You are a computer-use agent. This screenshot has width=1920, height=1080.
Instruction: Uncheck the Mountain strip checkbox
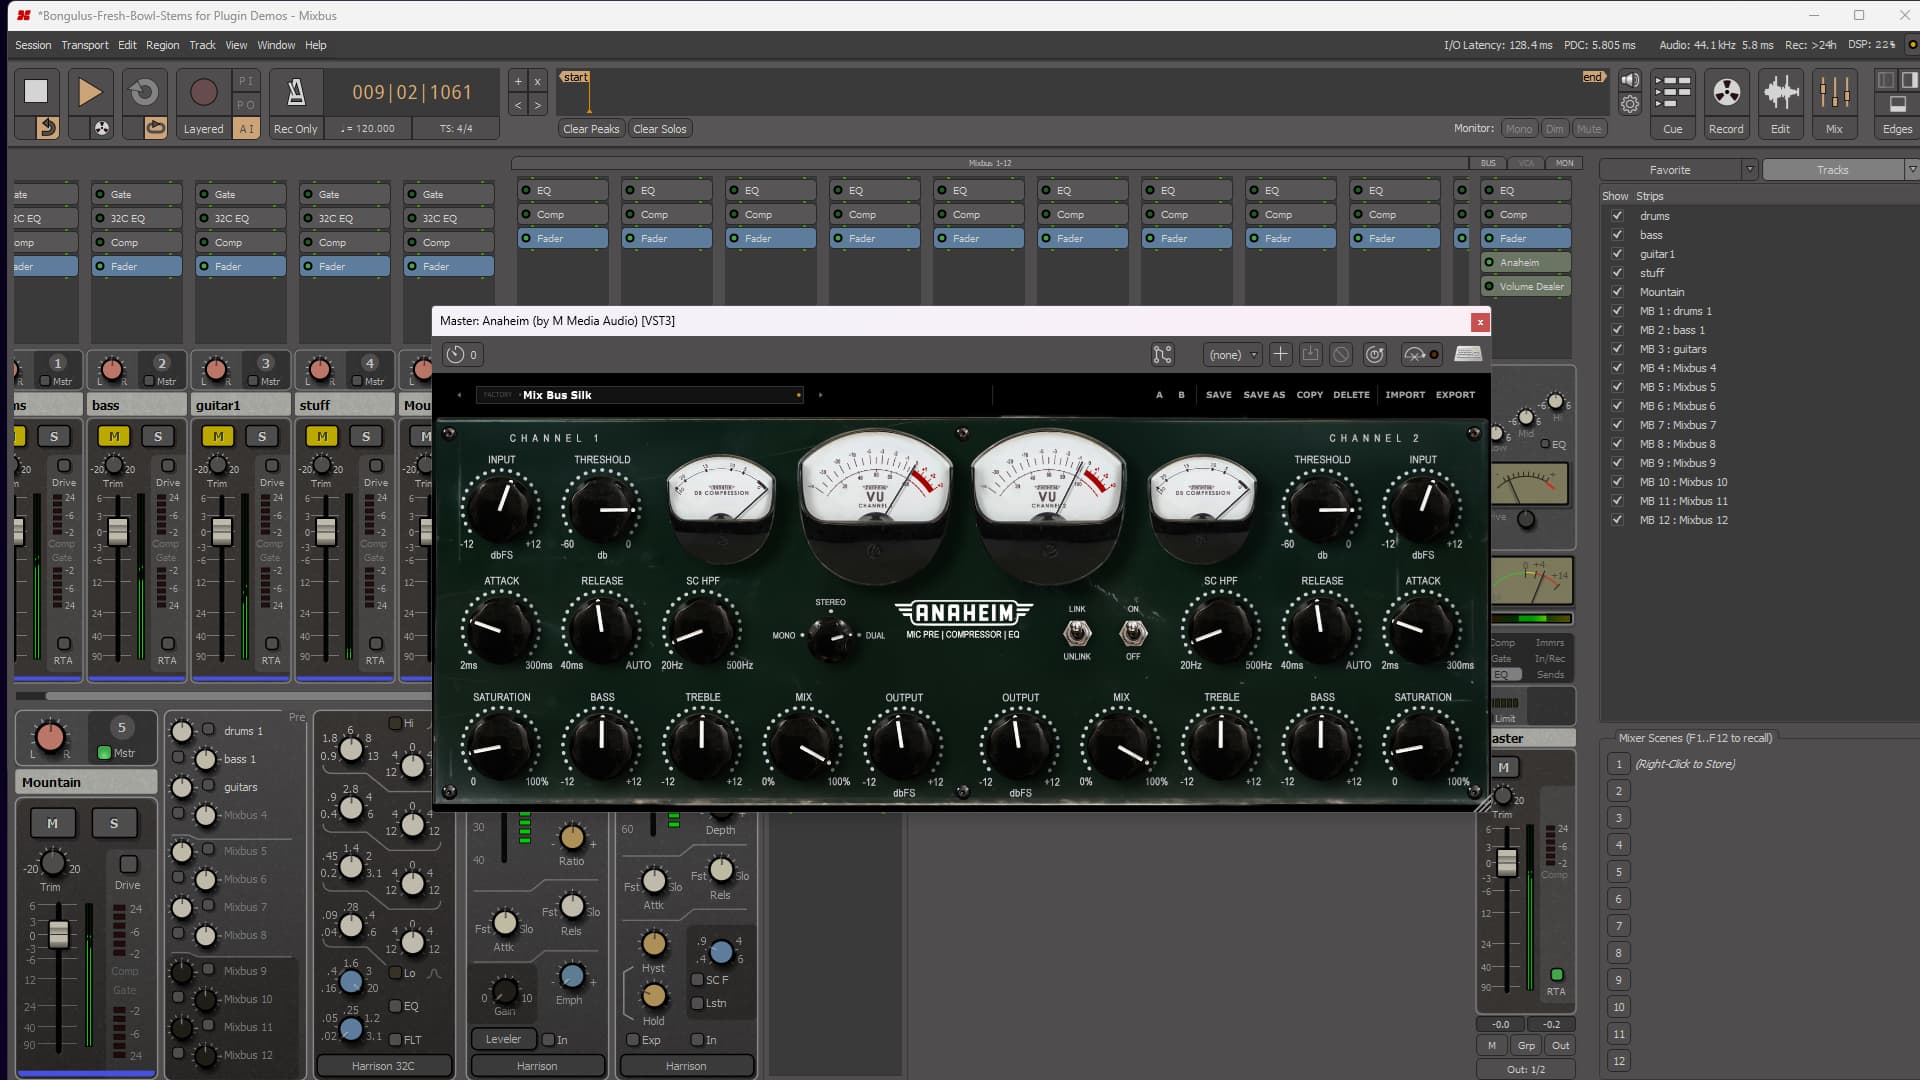[1617, 291]
